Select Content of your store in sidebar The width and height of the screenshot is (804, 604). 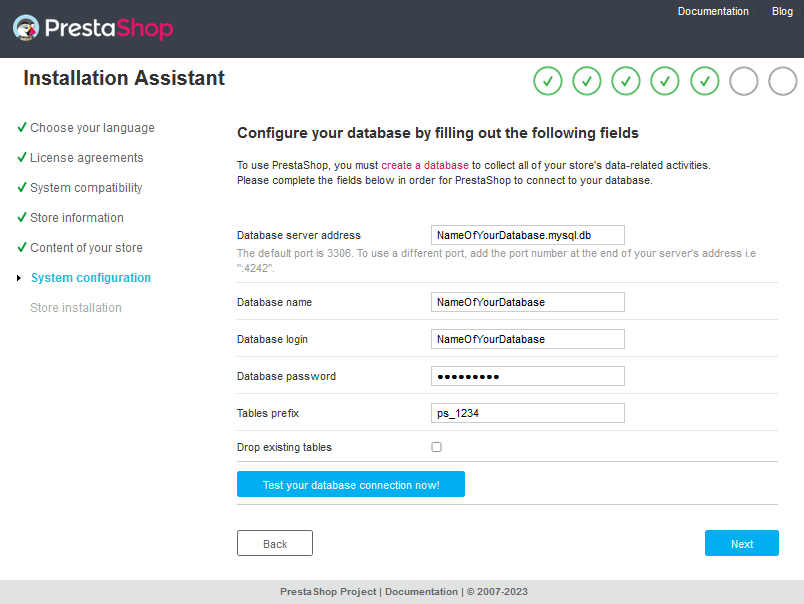87,247
